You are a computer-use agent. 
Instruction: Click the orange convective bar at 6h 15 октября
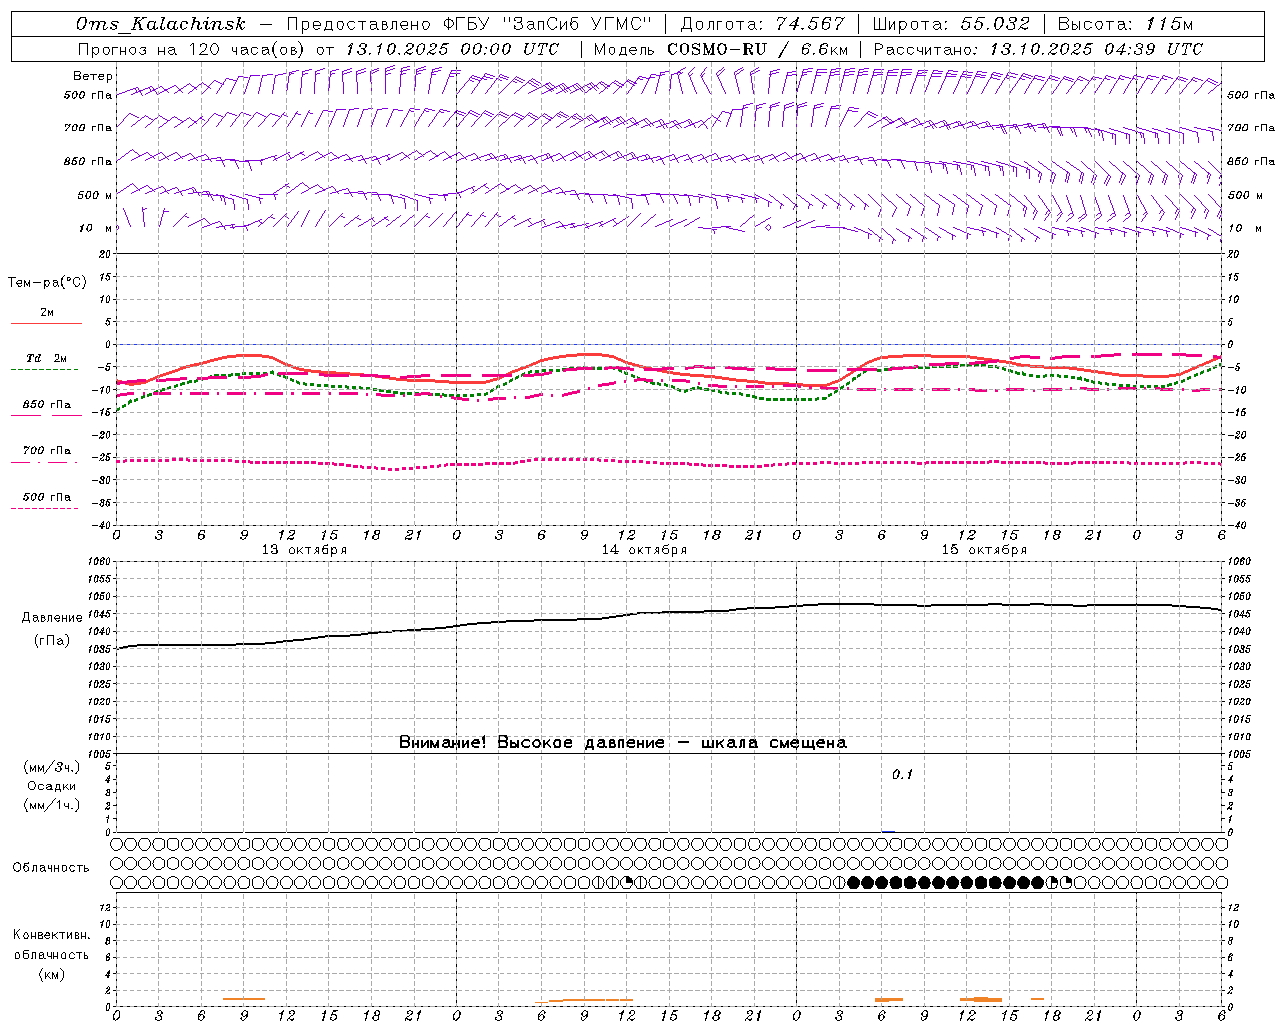(x=889, y=999)
